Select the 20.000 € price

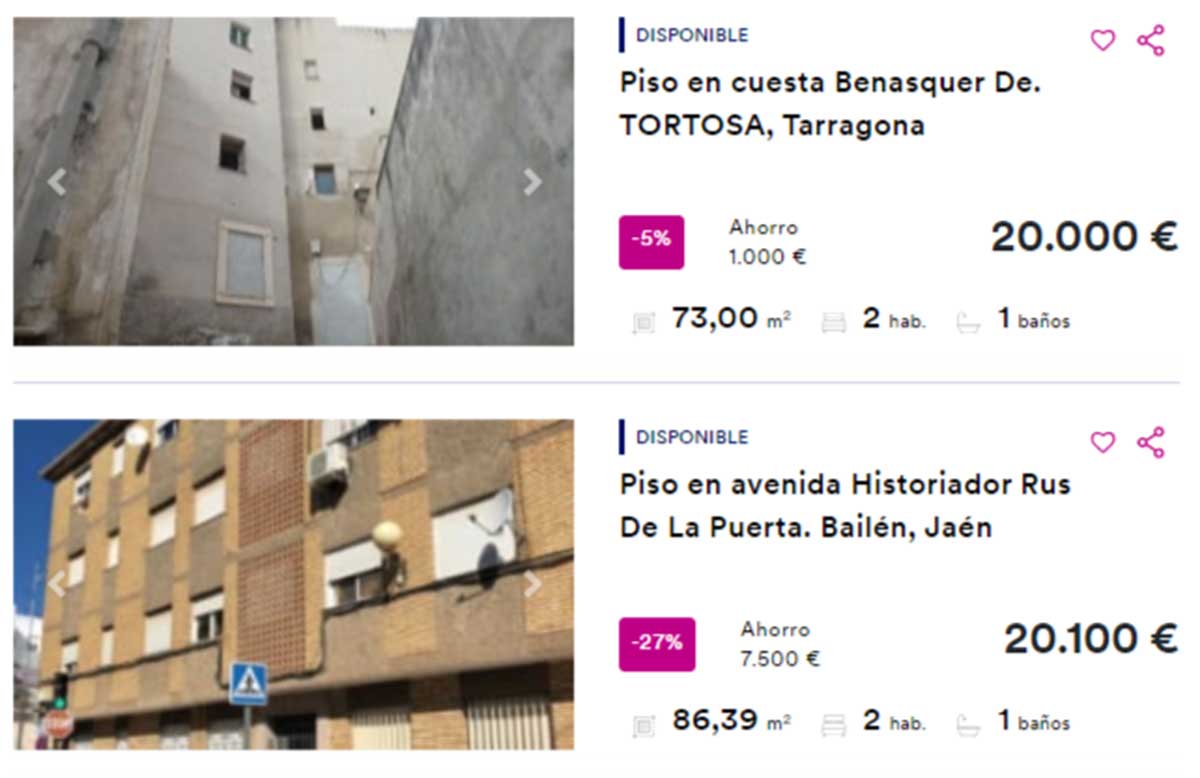point(1084,238)
